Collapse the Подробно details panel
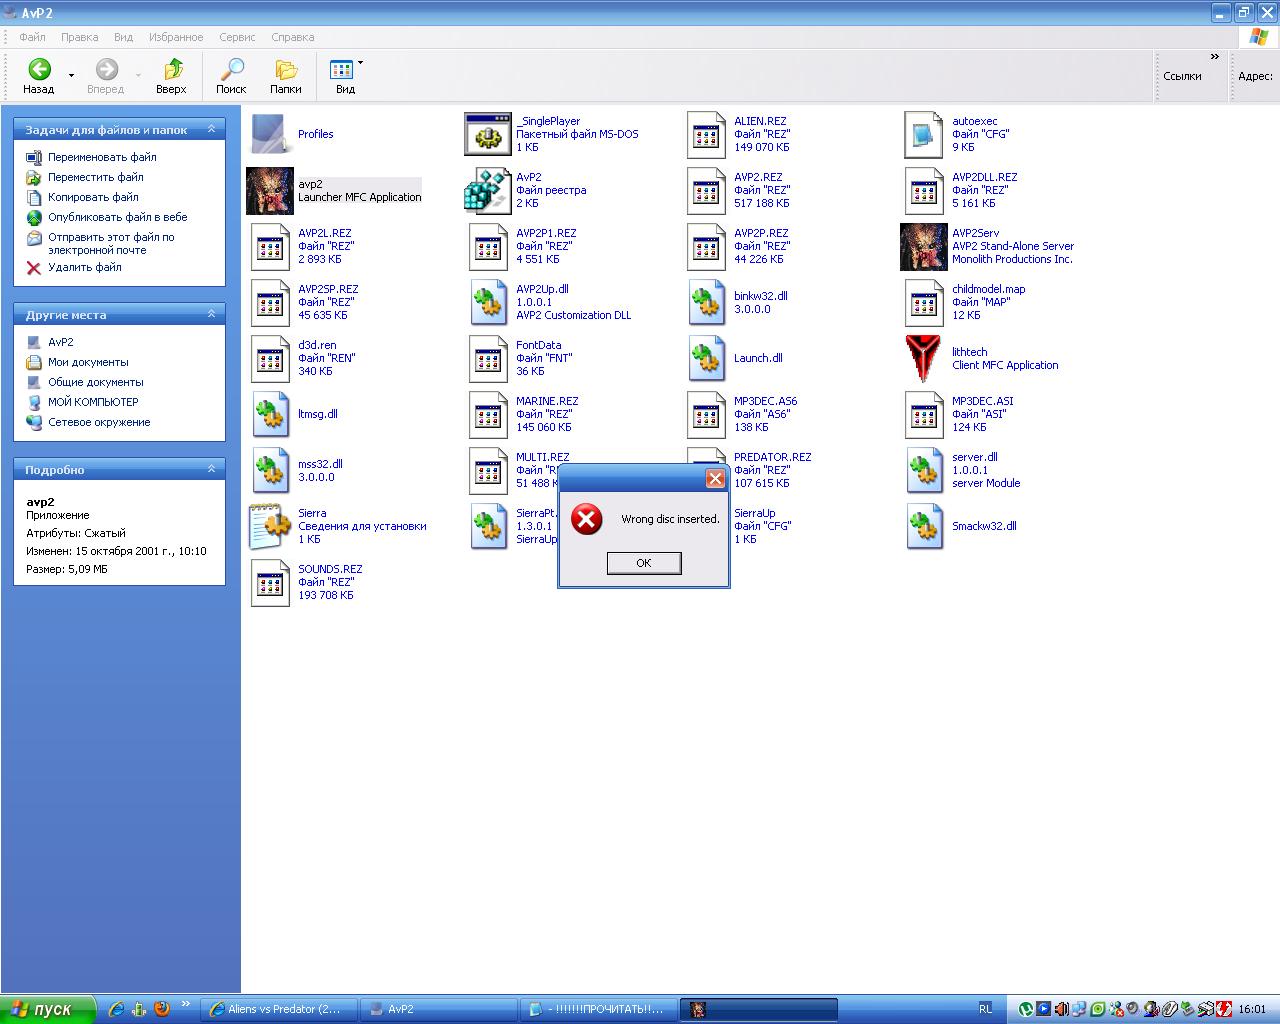Viewport: 1280px width, 1024px height. click(x=211, y=469)
